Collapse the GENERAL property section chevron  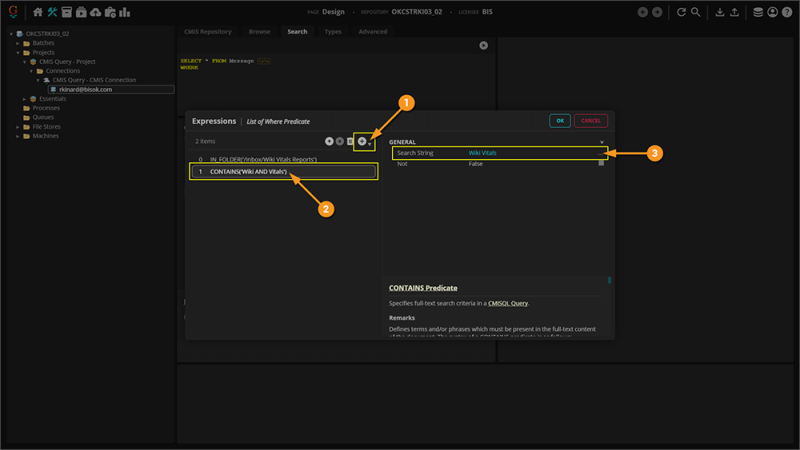(602, 142)
